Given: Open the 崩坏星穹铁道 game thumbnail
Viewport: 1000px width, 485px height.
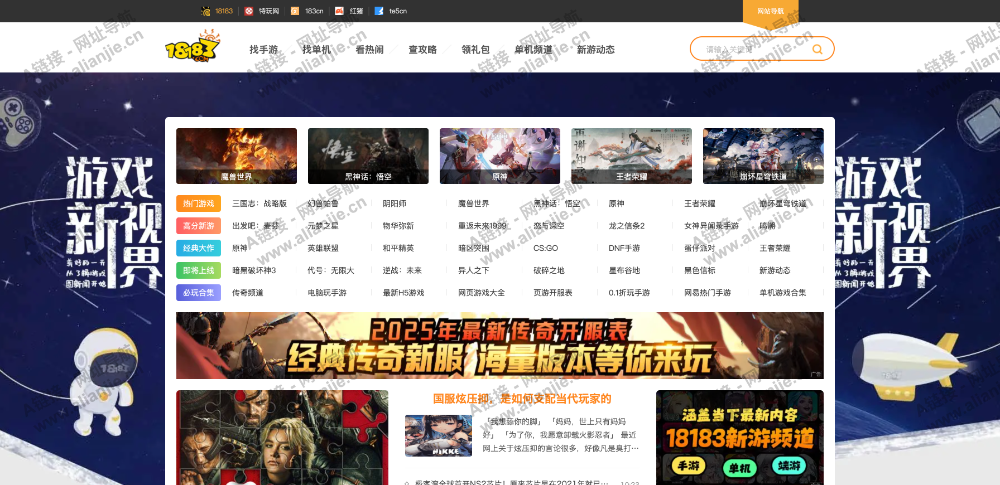Looking at the screenshot, I should click(x=763, y=156).
